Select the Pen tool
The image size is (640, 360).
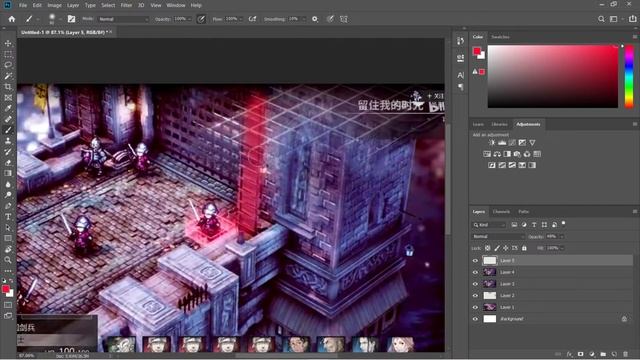coord(8,206)
